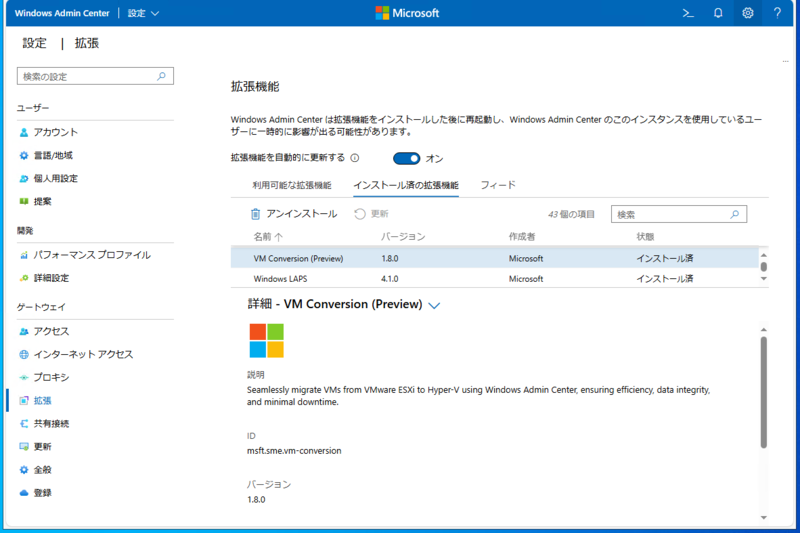
Task: Click the 個人用設定 icon
Action: [x=24, y=179]
